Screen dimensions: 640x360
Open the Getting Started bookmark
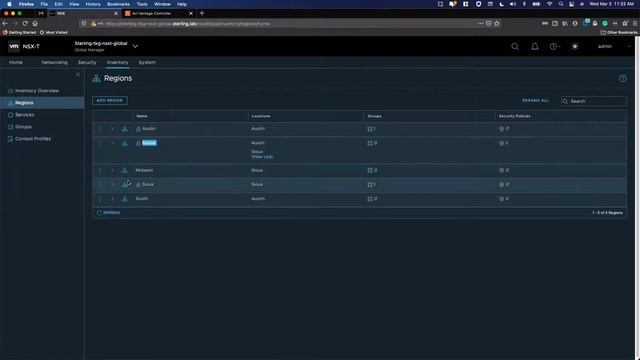(x=20, y=32)
